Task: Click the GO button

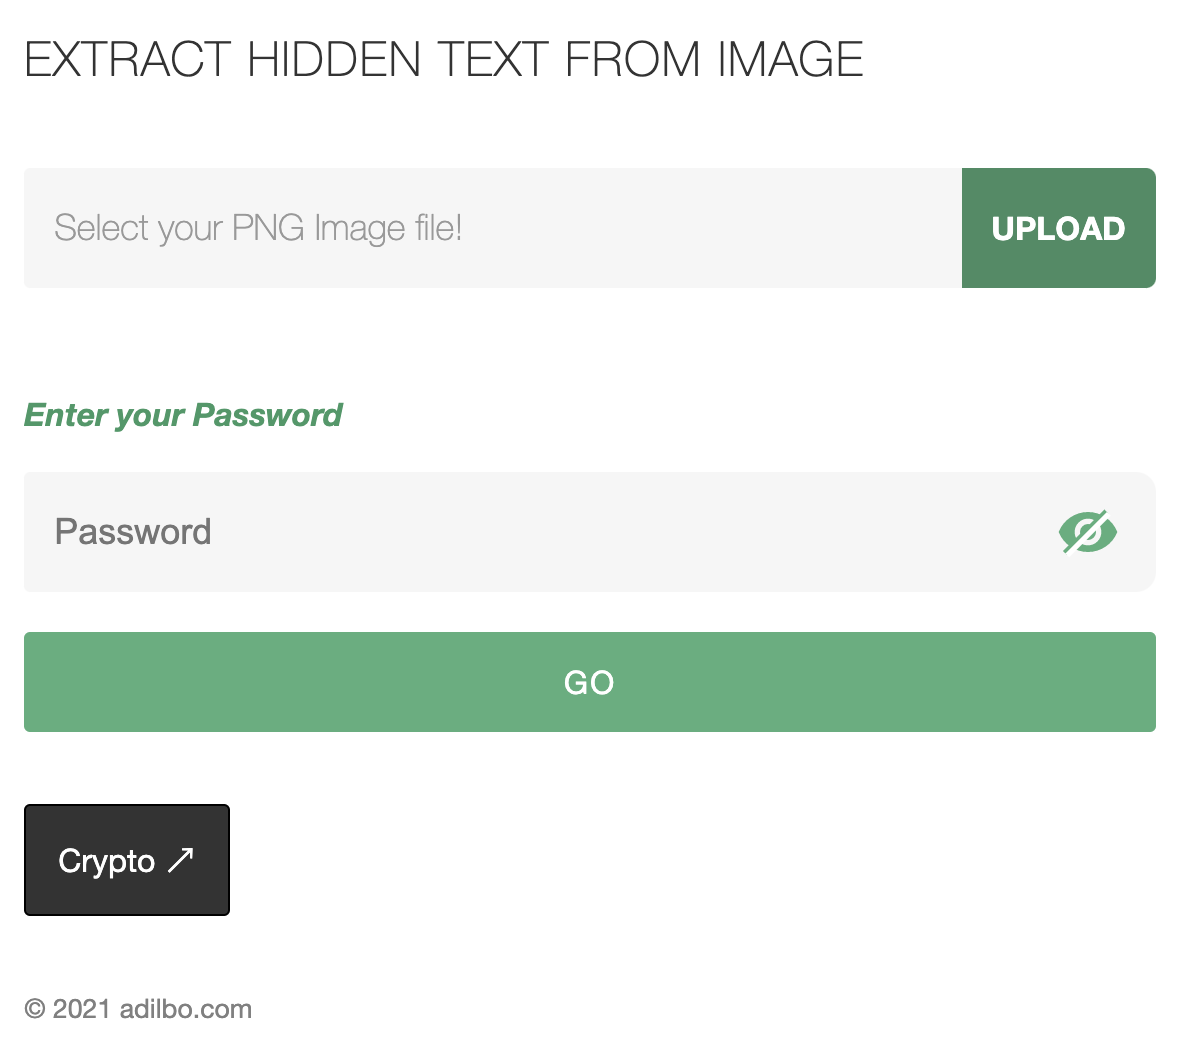Action: pyautogui.click(x=589, y=682)
